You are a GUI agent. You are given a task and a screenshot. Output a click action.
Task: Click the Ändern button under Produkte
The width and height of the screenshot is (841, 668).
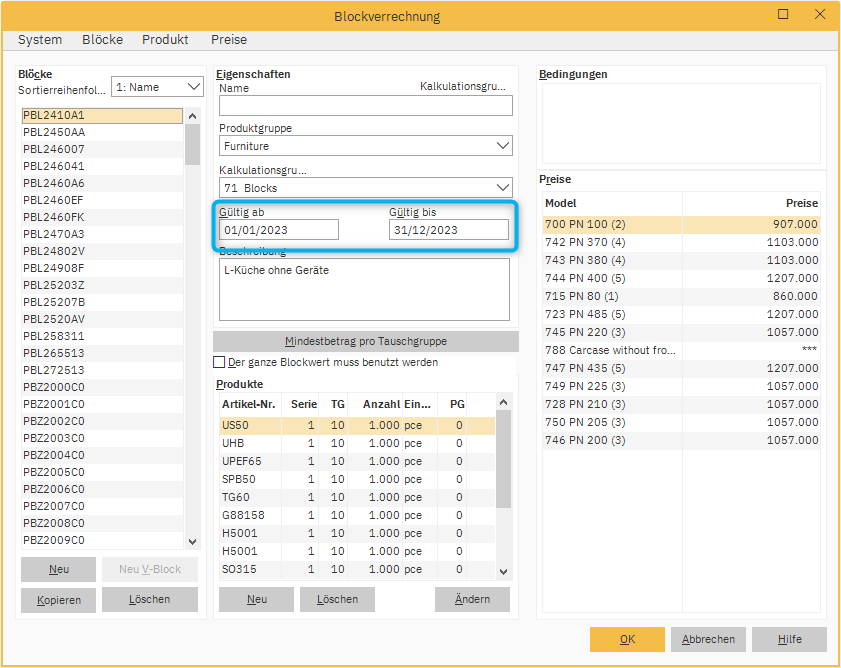[472, 599]
